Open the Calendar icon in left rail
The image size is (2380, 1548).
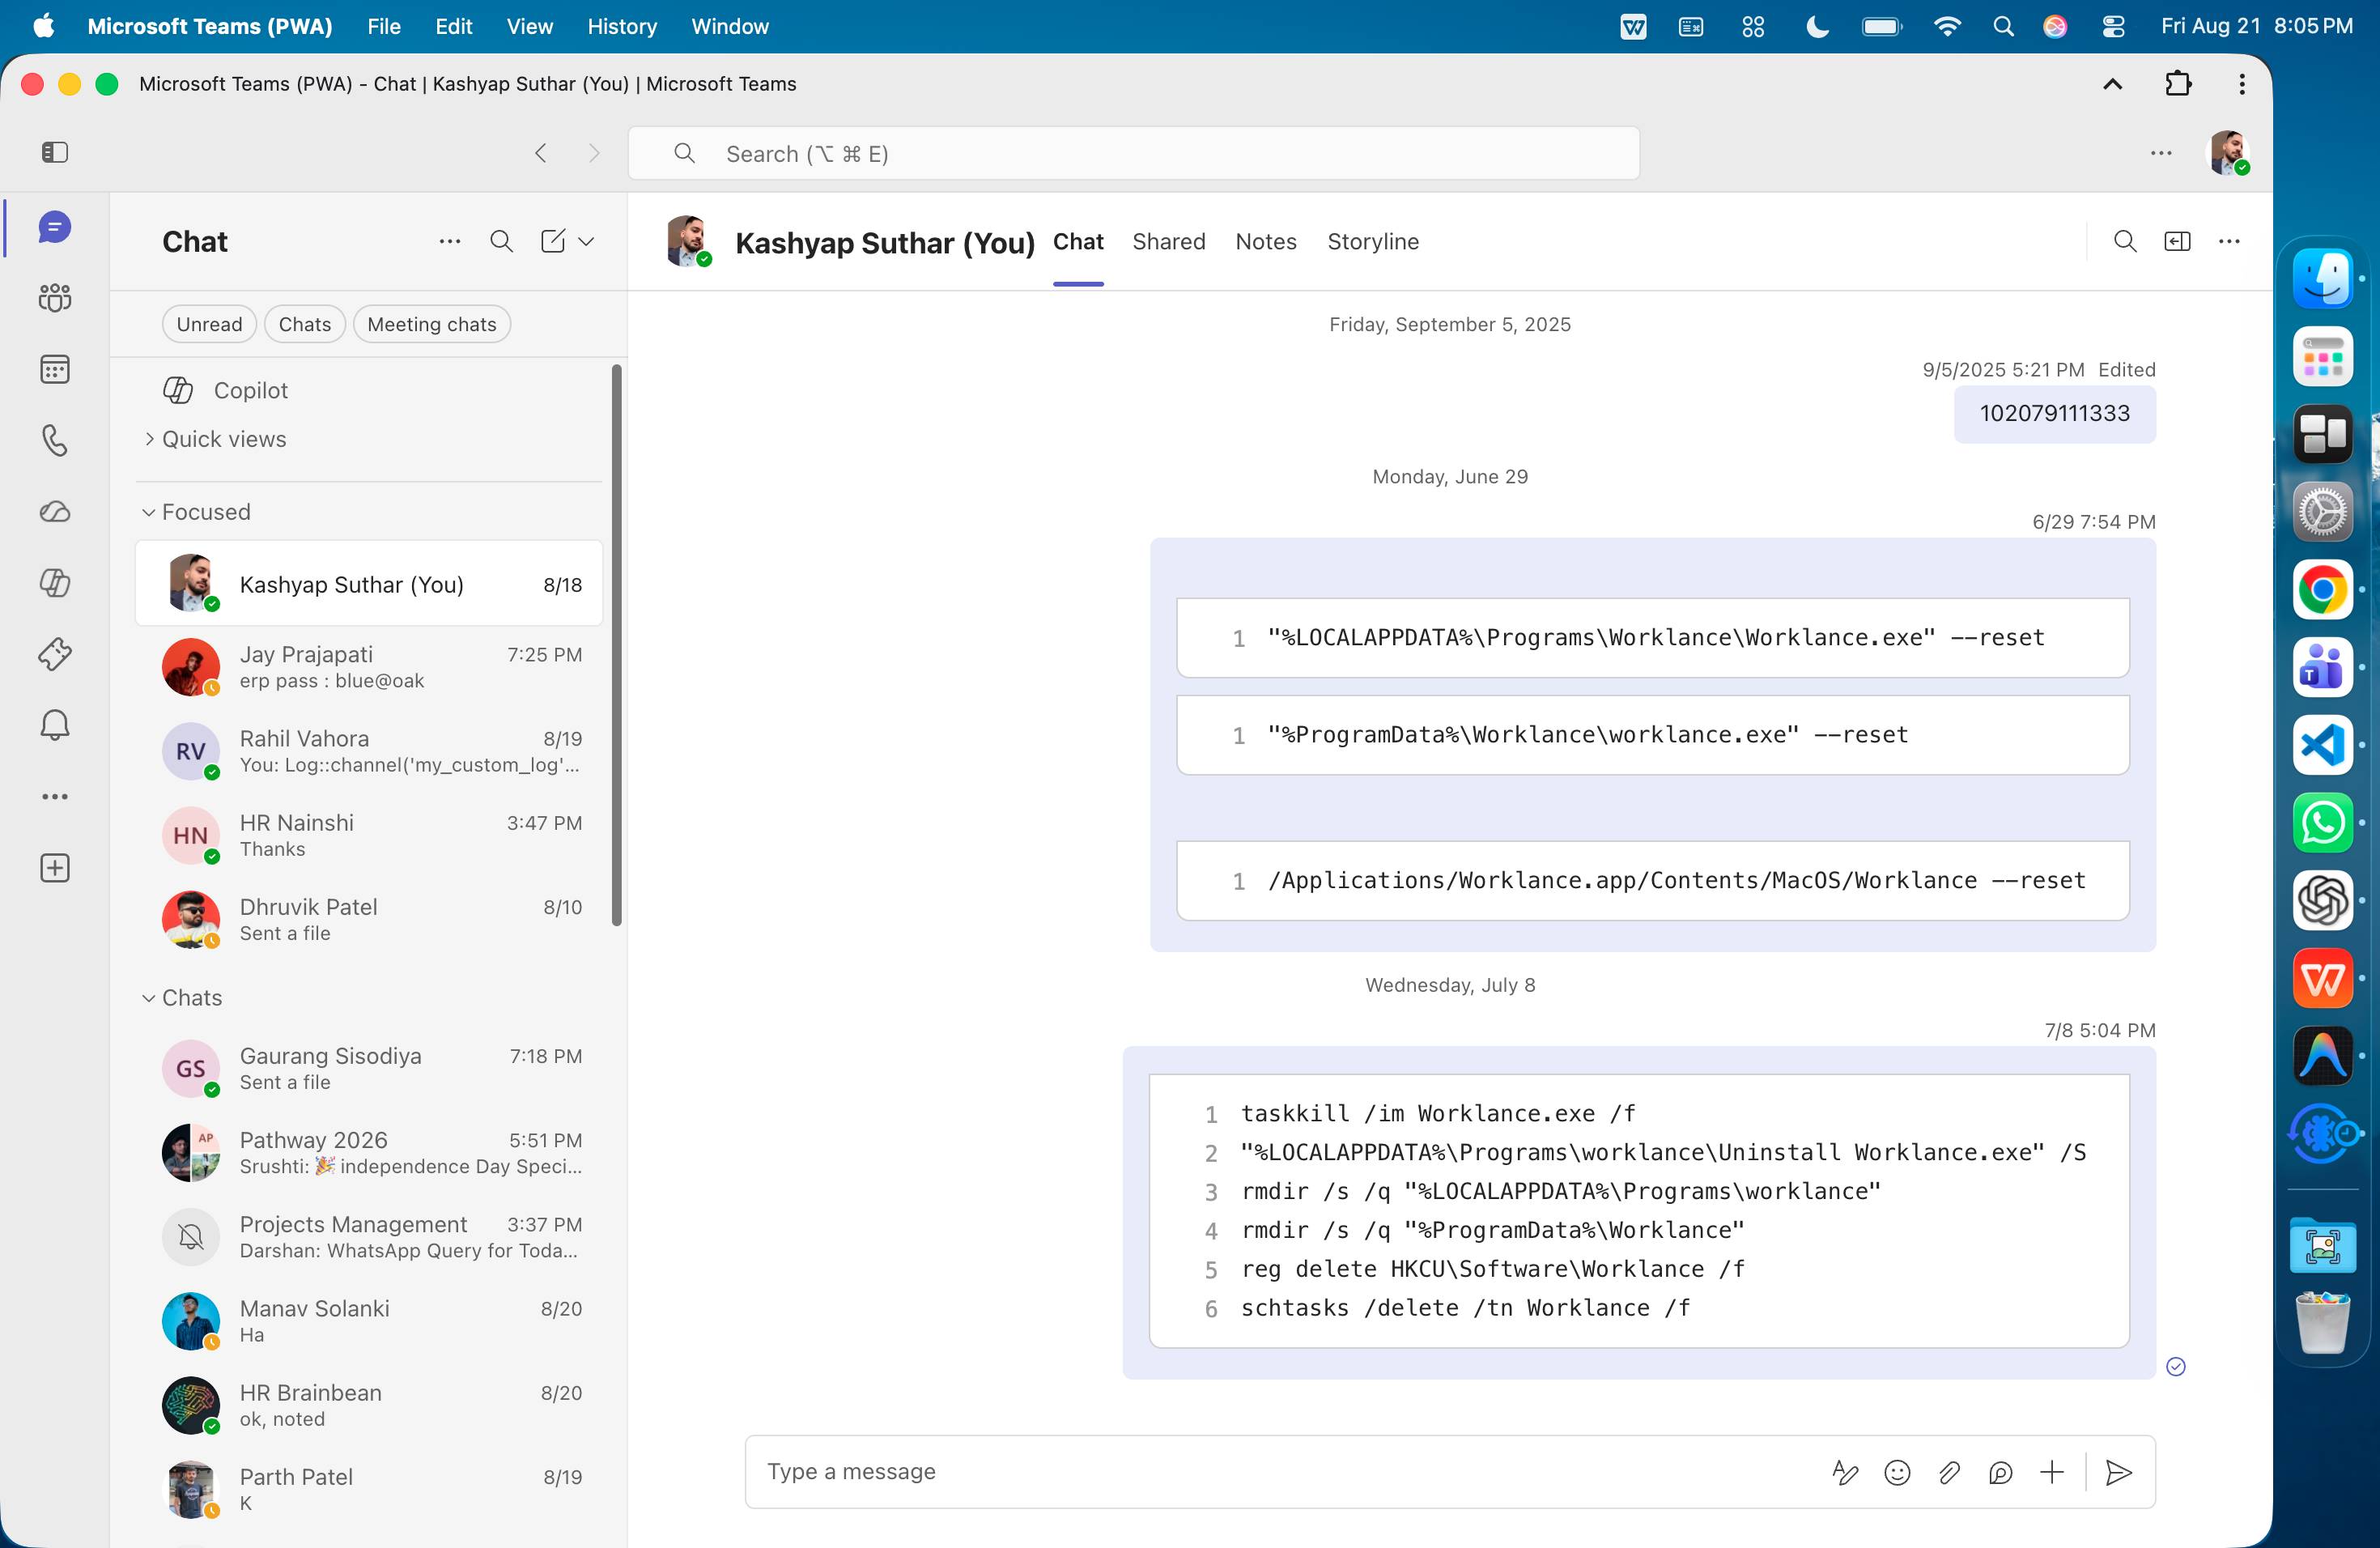pyautogui.click(x=55, y=369)
